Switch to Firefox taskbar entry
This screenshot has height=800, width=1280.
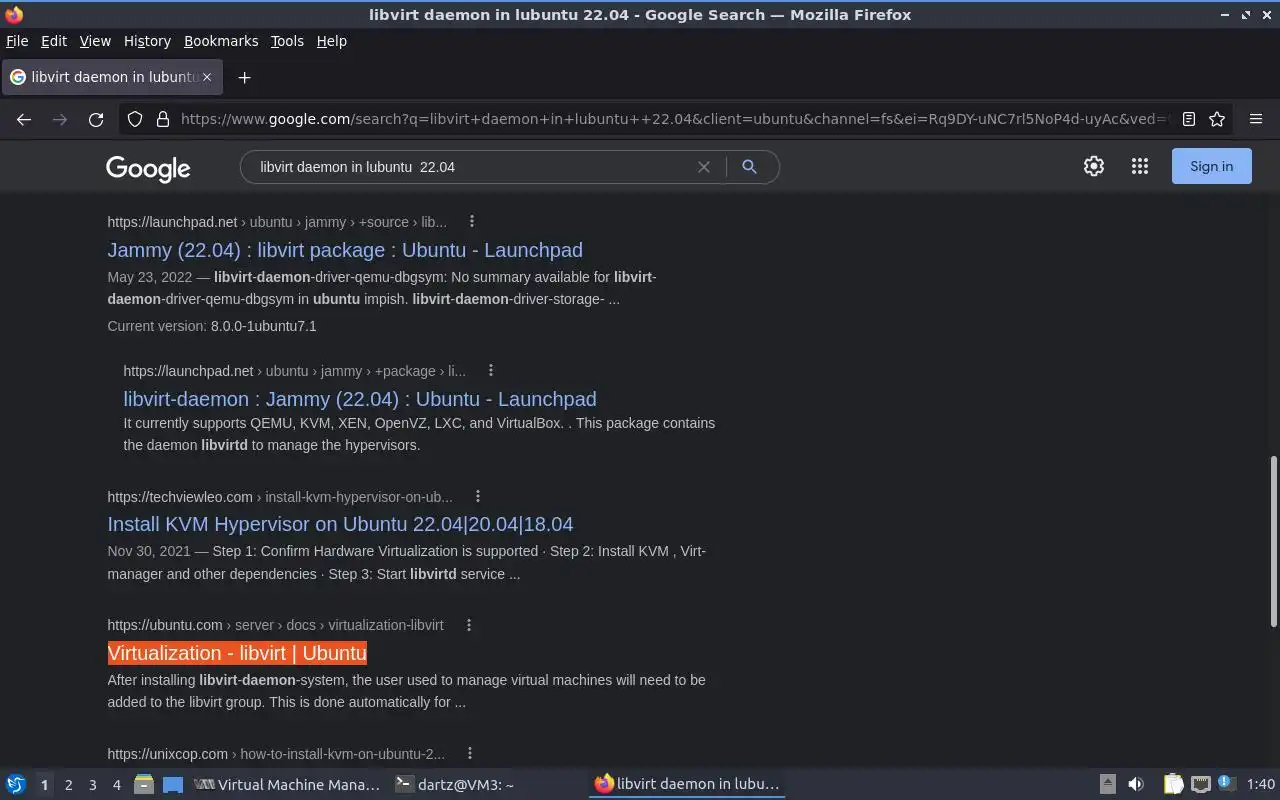pos(687,785)
